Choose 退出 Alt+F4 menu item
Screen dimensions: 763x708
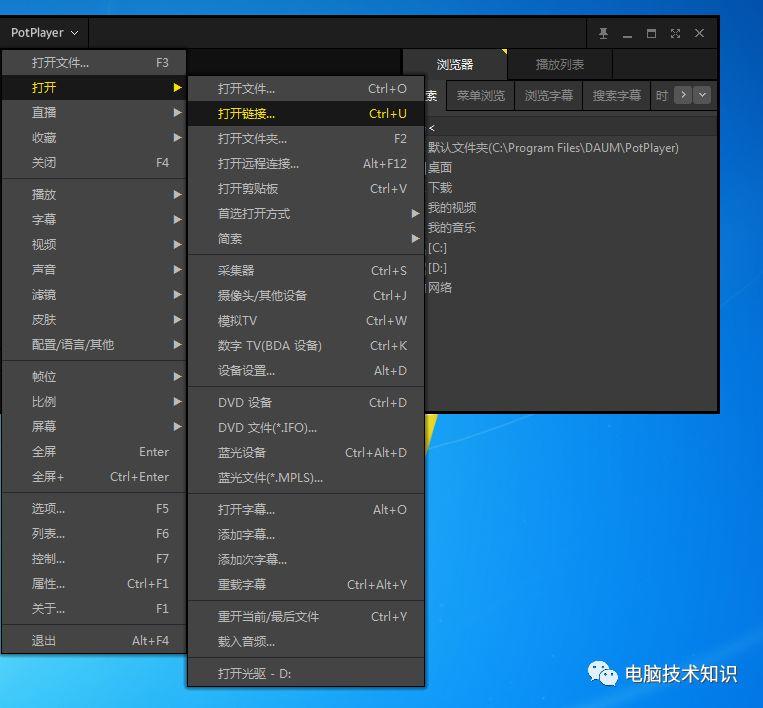coord(94,641)
